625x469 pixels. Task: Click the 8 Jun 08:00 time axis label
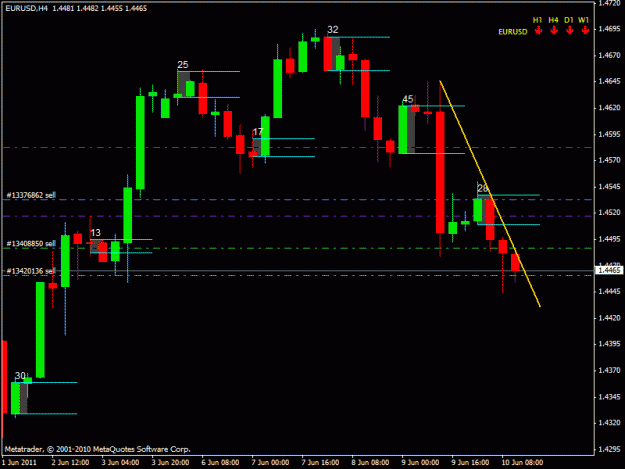click(370, 463)
